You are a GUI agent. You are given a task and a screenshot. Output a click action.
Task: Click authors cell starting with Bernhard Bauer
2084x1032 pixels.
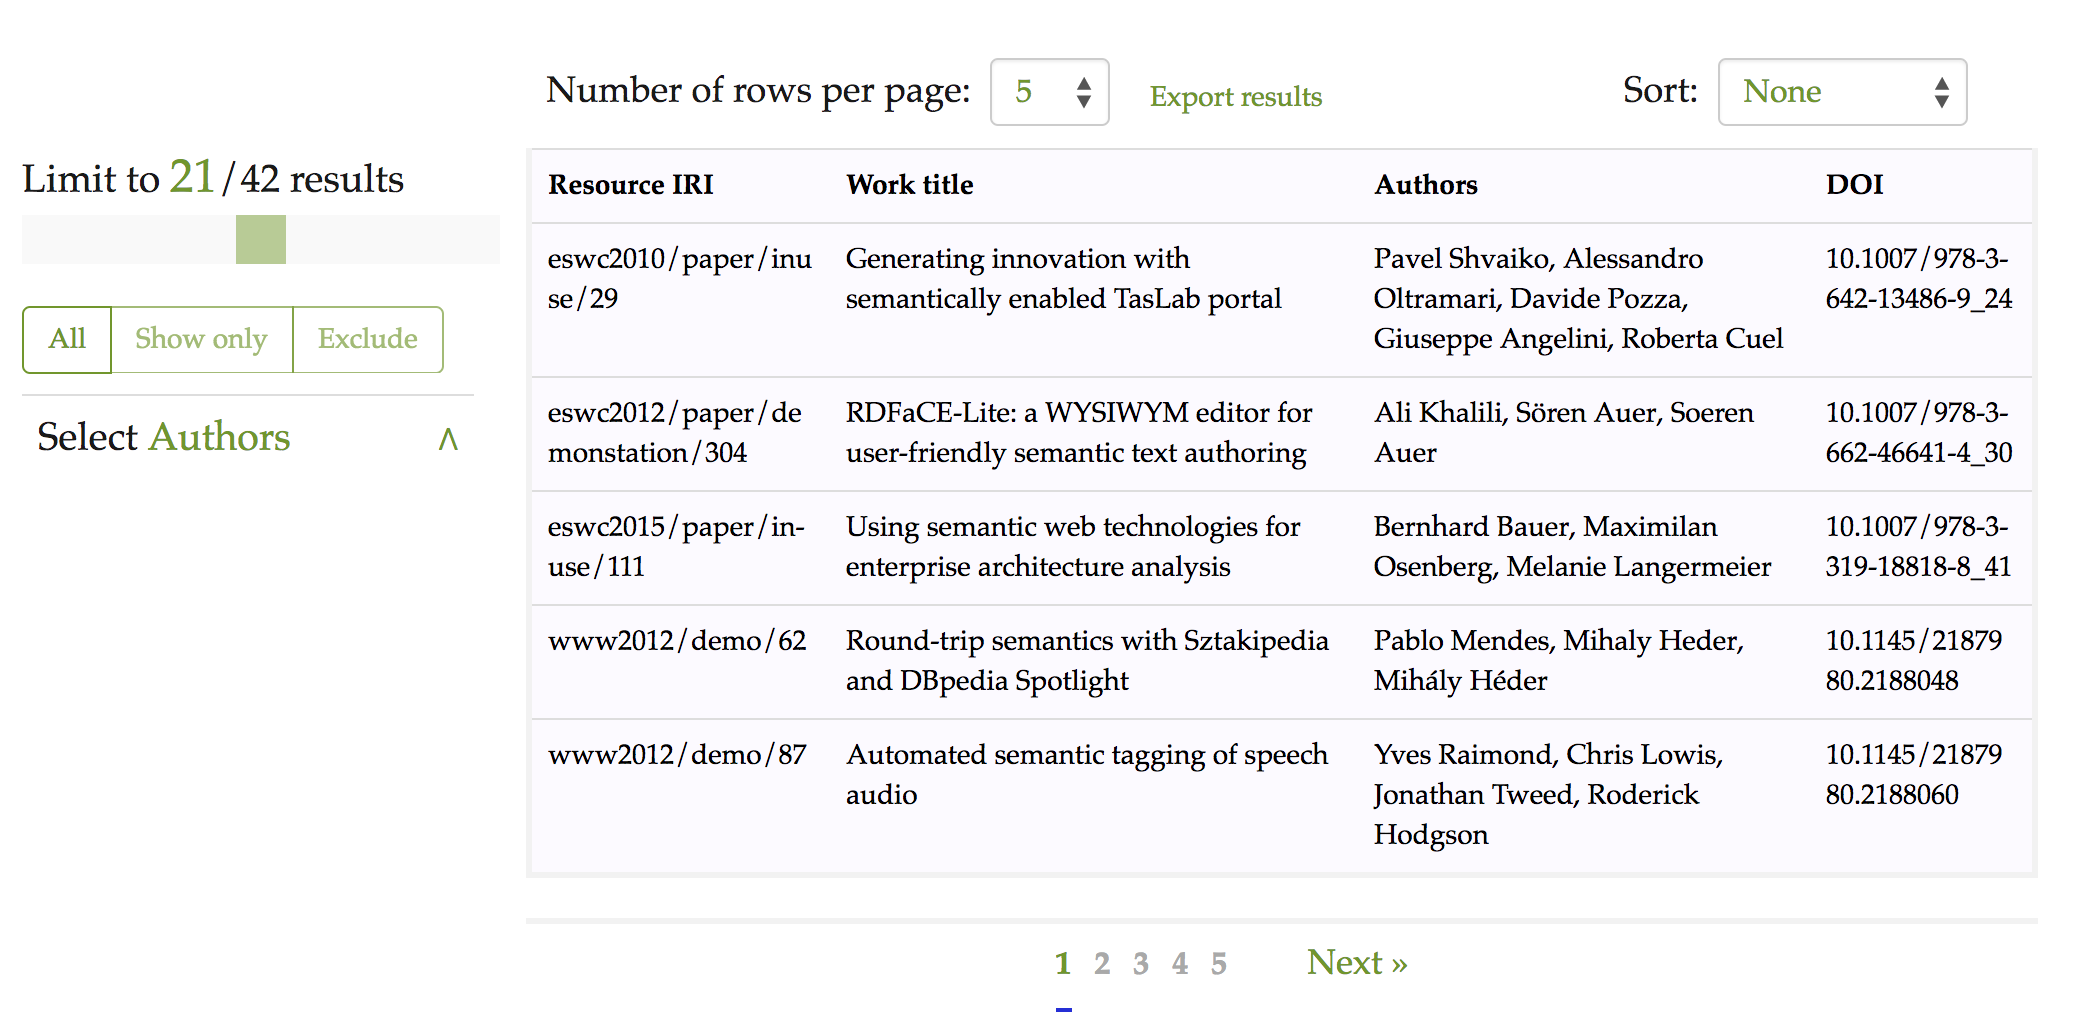point(1572,547)
